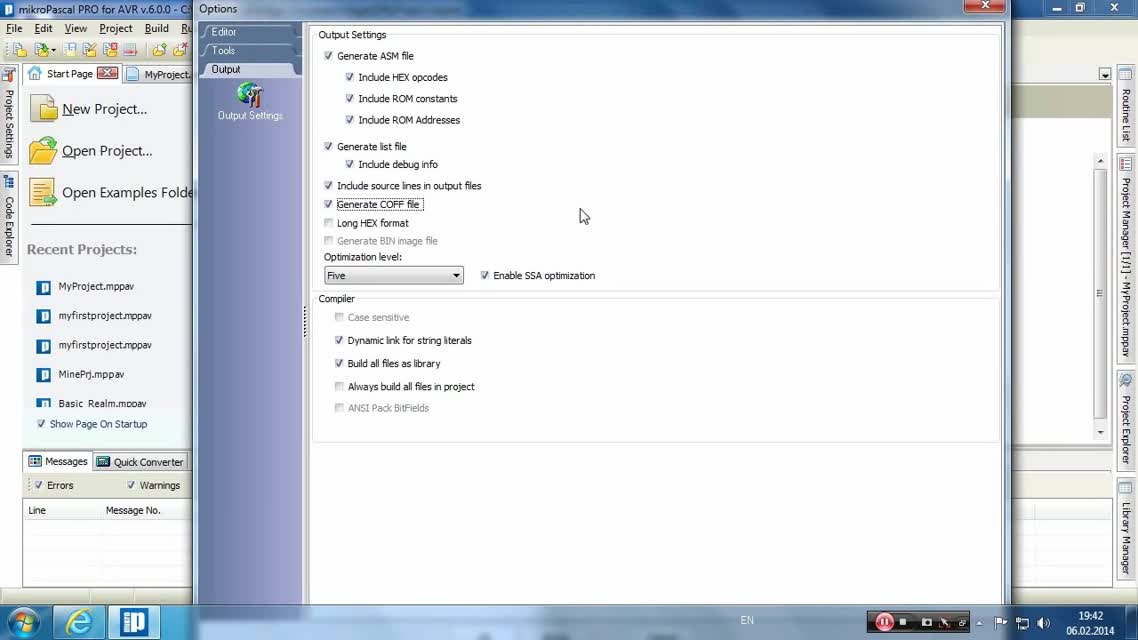1138x640 pixels.
Task: Click the Open Examples Folder icon
Action: [43, 192]
